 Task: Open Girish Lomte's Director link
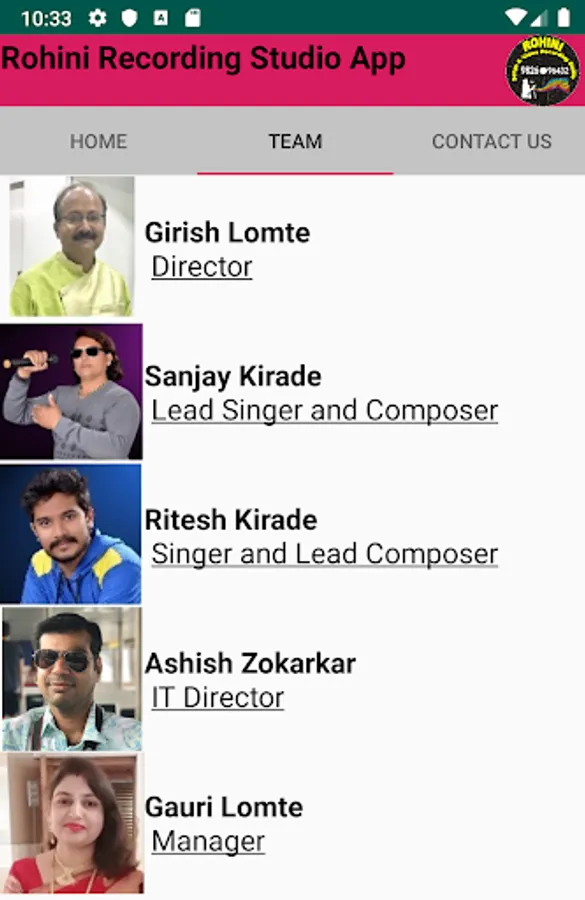pyautogui.click(x=202, y=267)
